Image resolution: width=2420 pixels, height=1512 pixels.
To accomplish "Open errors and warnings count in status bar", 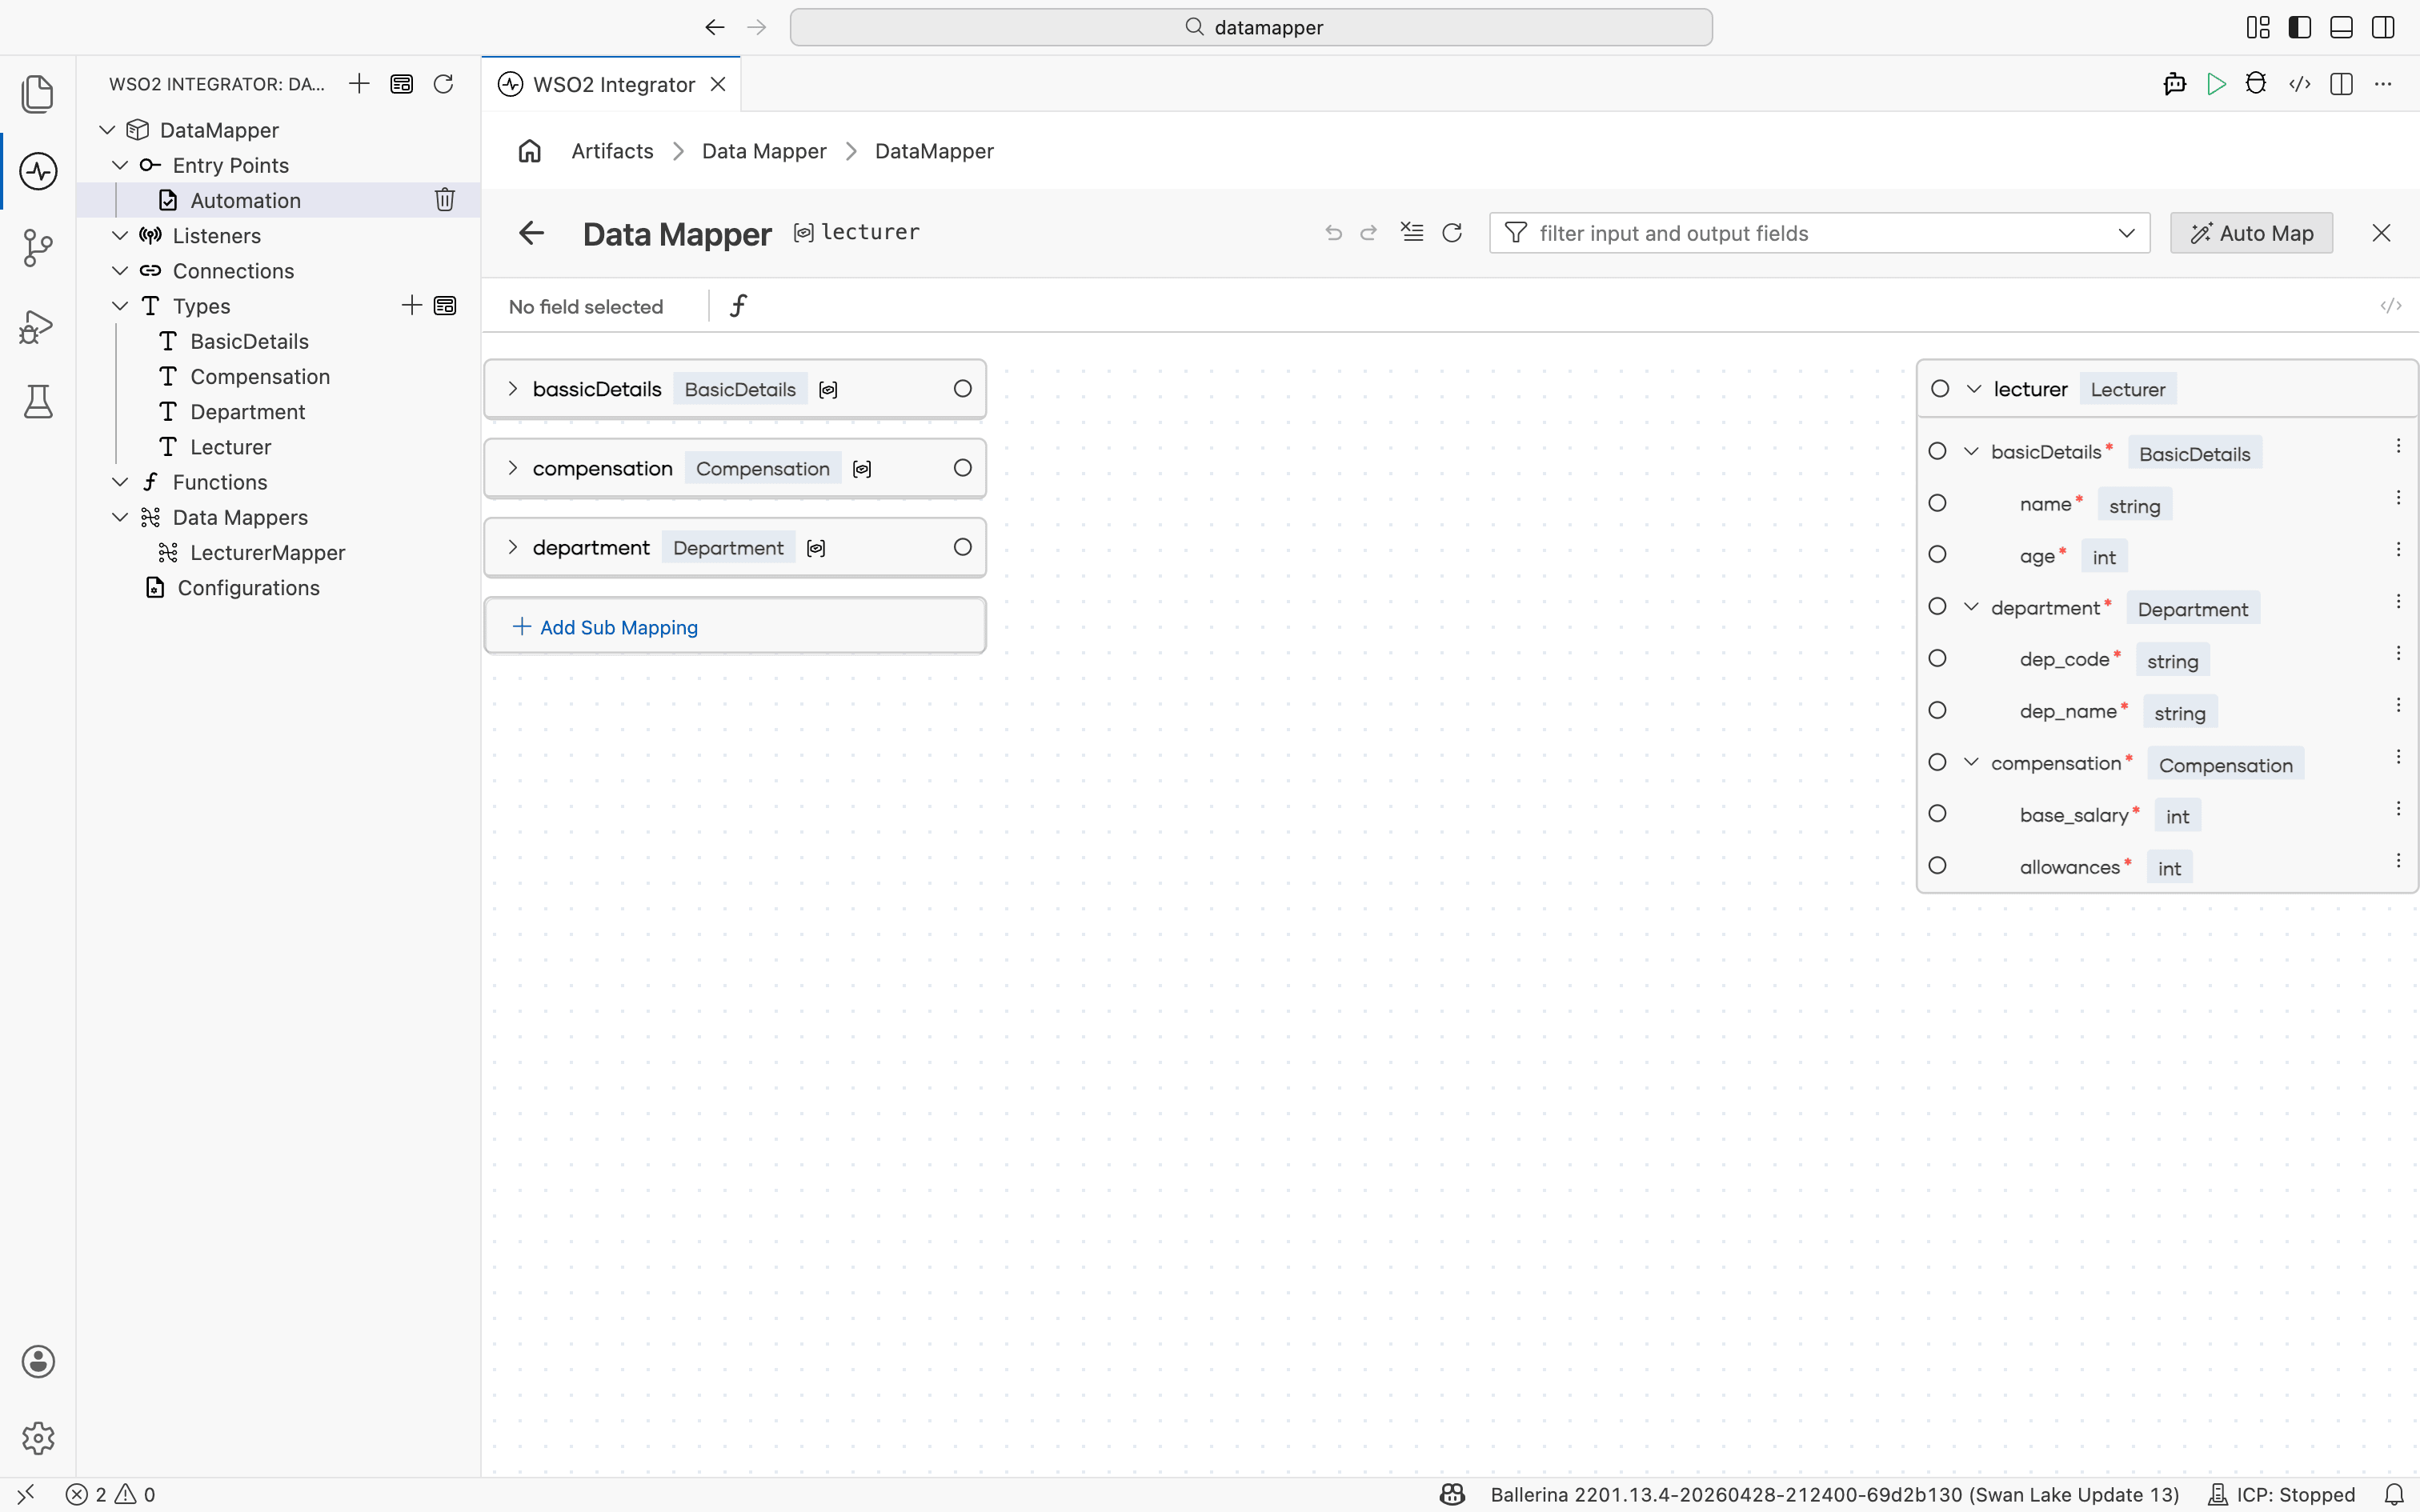I will coord(111,1494).
